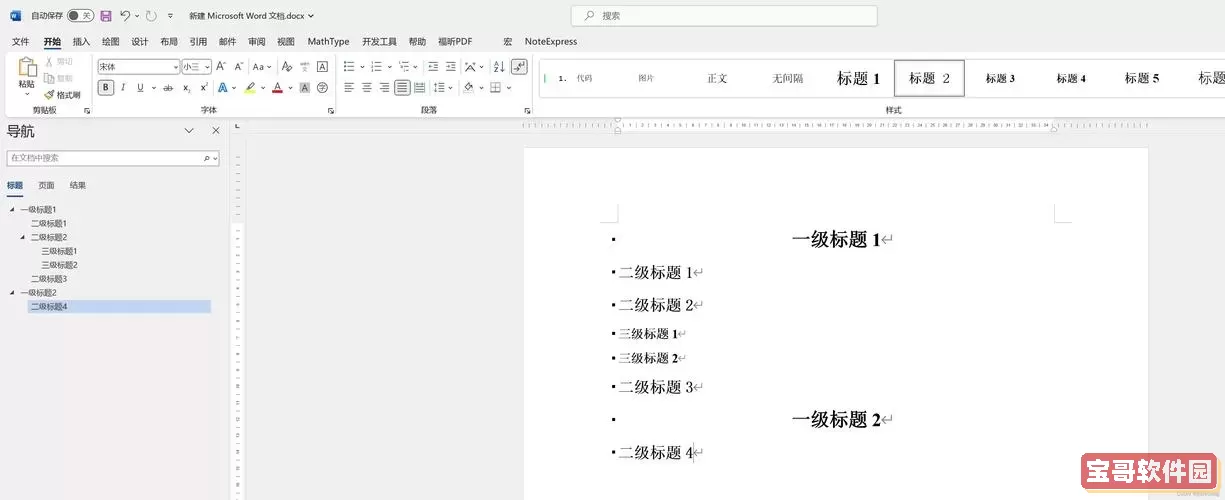Click the Format Painter (格式刷) button
The height and width of the screenshot is (500, 1225).
[x=62, y=95]
